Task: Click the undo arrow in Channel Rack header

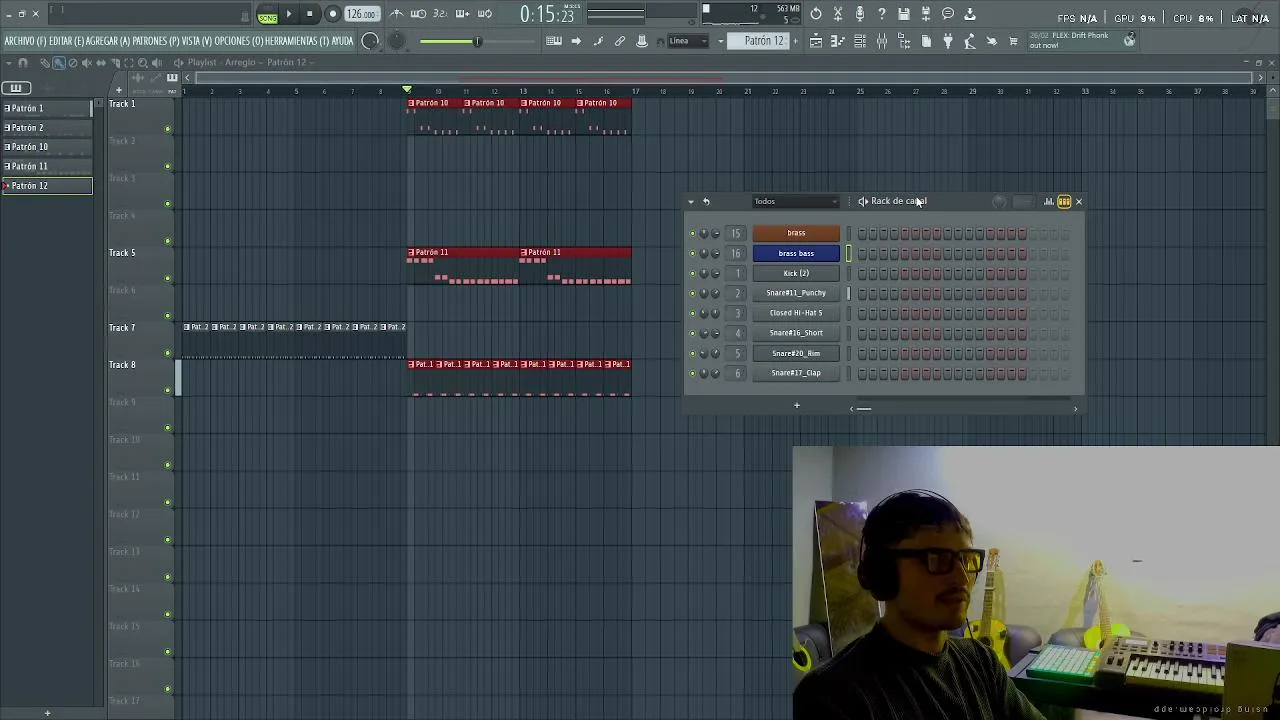Action: point(706,202)
